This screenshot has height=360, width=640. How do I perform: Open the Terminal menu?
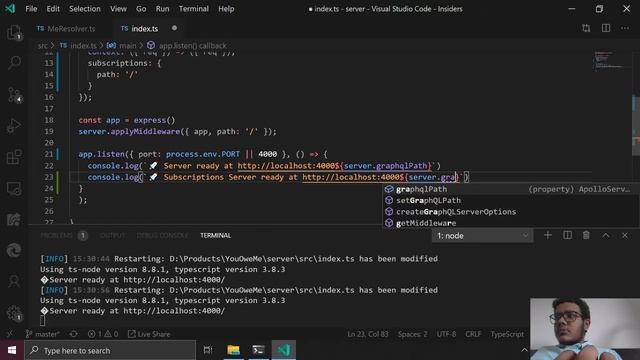[193, 9]
